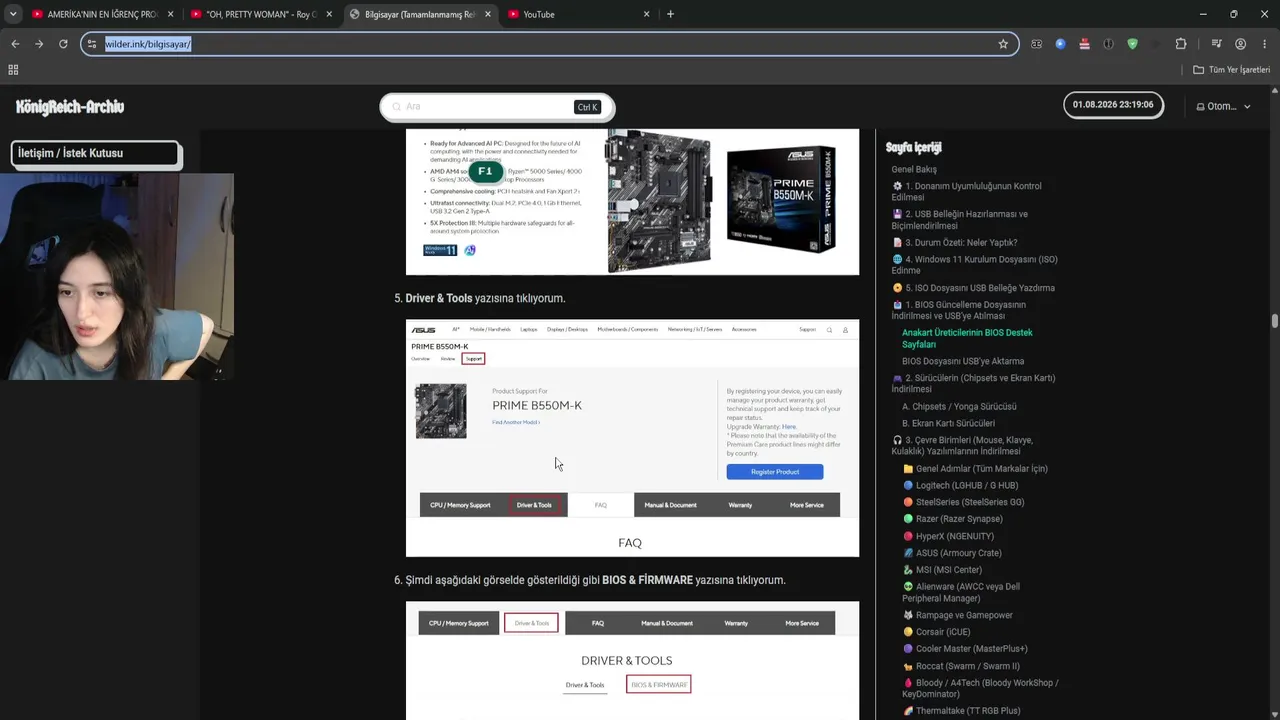Go to Genel Adımlar (Tüm Markalar İçin)

pos(975,468)
